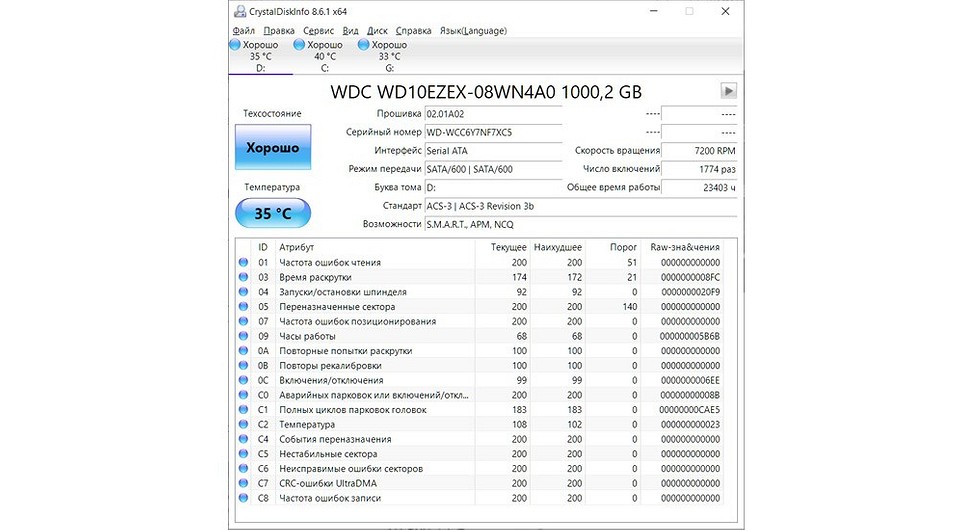Screen dimensions: 960x530
Task: Click status dot for attribute 03
Action: [x=243, y=277]
